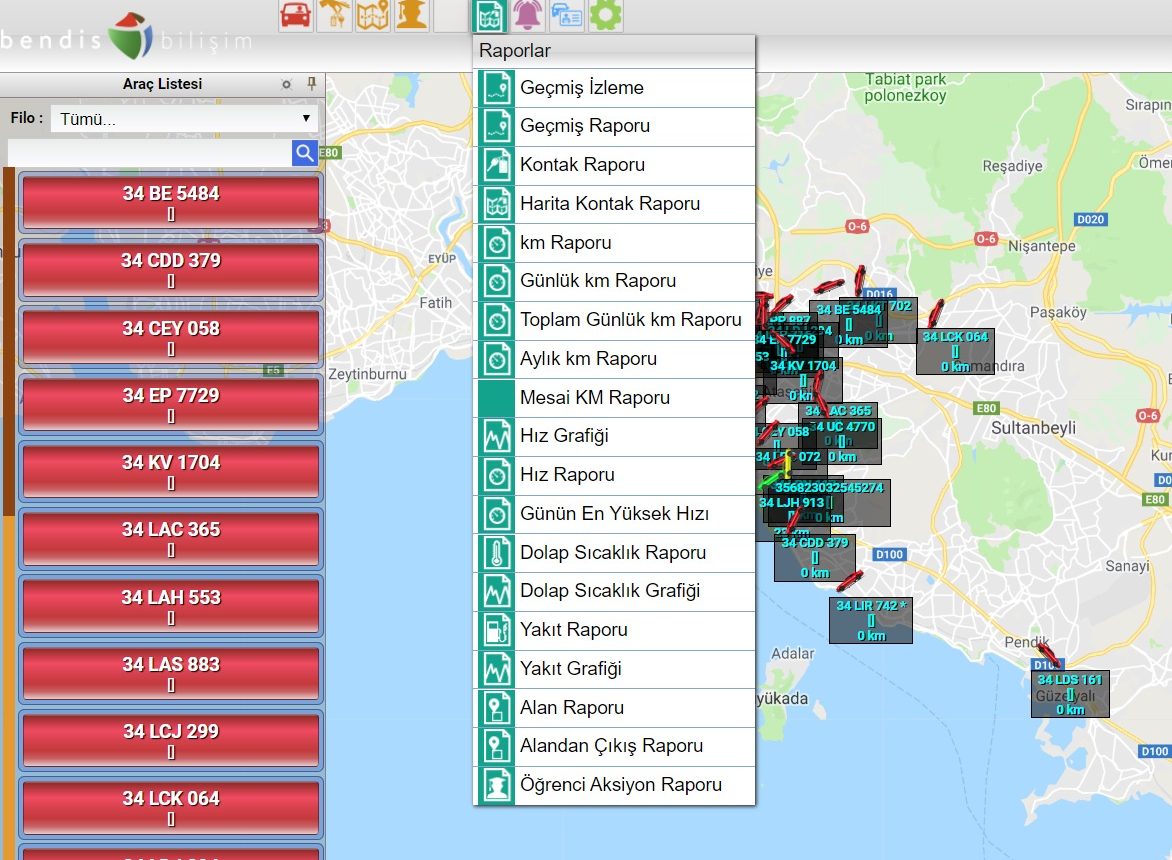The height and width of the screenshot is (860, 1172).
Task: Click the location icon beside Alandan Çıkış Raporu
Action: click(496, 746)
